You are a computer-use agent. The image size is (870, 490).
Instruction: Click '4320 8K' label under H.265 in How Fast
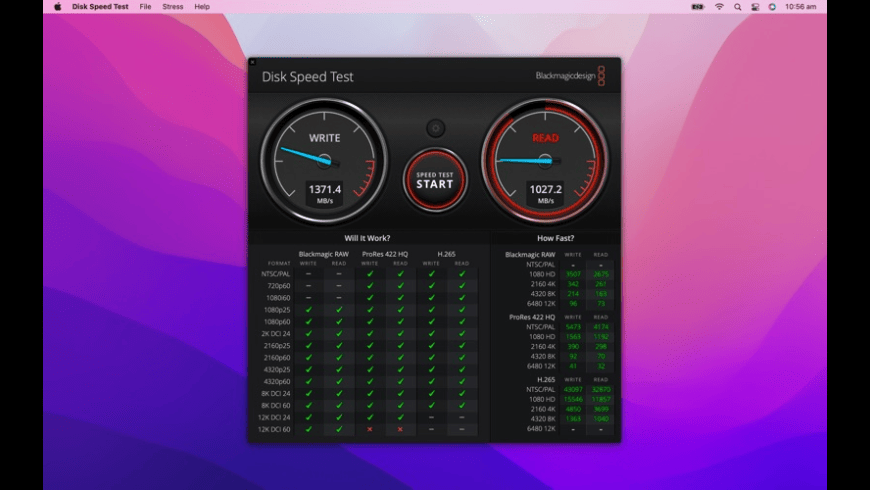point(543,419)
